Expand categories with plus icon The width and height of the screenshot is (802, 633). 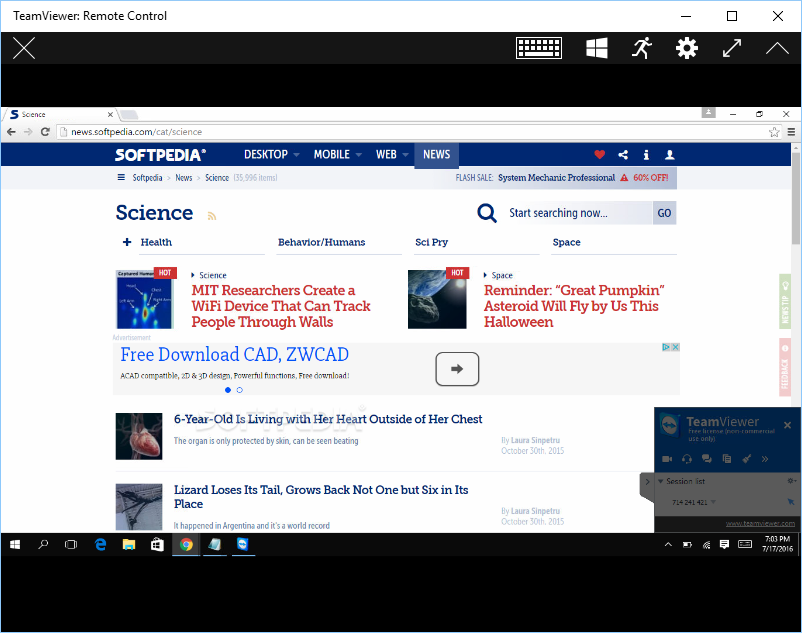127,242
